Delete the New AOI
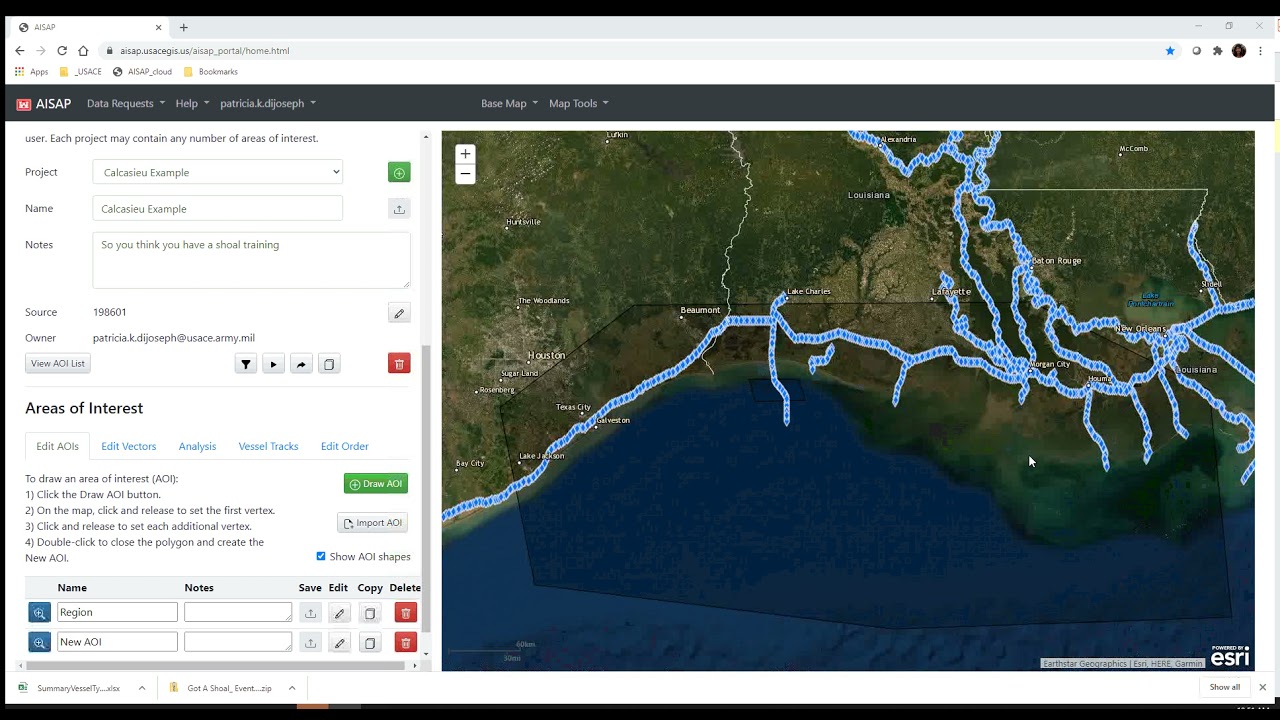1280x720 pixels. click(x=405, y=642)
